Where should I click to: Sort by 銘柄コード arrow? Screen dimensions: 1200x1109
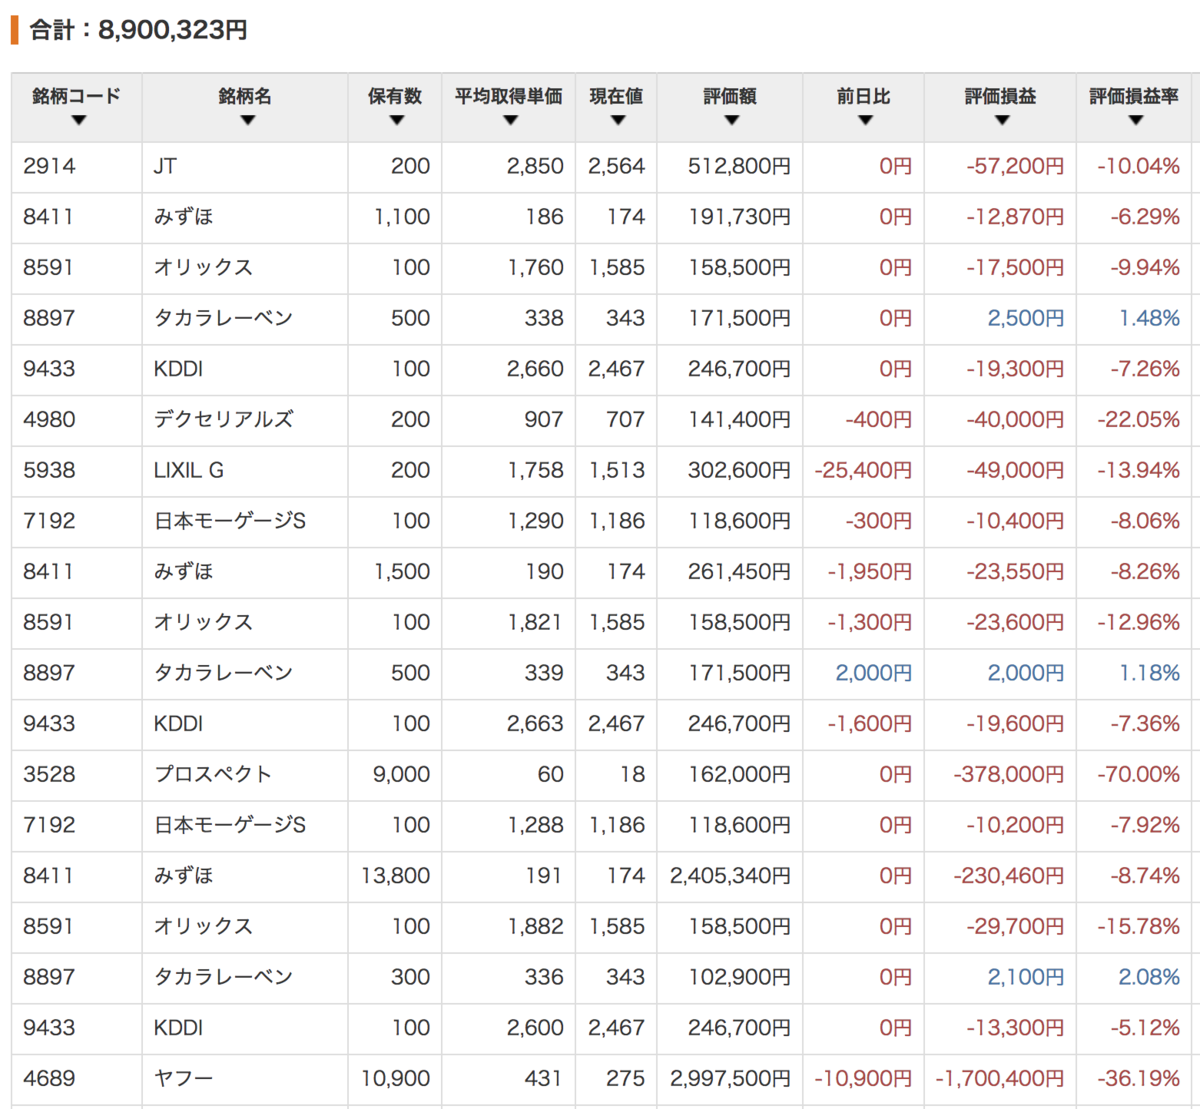[x=78, y=121]
